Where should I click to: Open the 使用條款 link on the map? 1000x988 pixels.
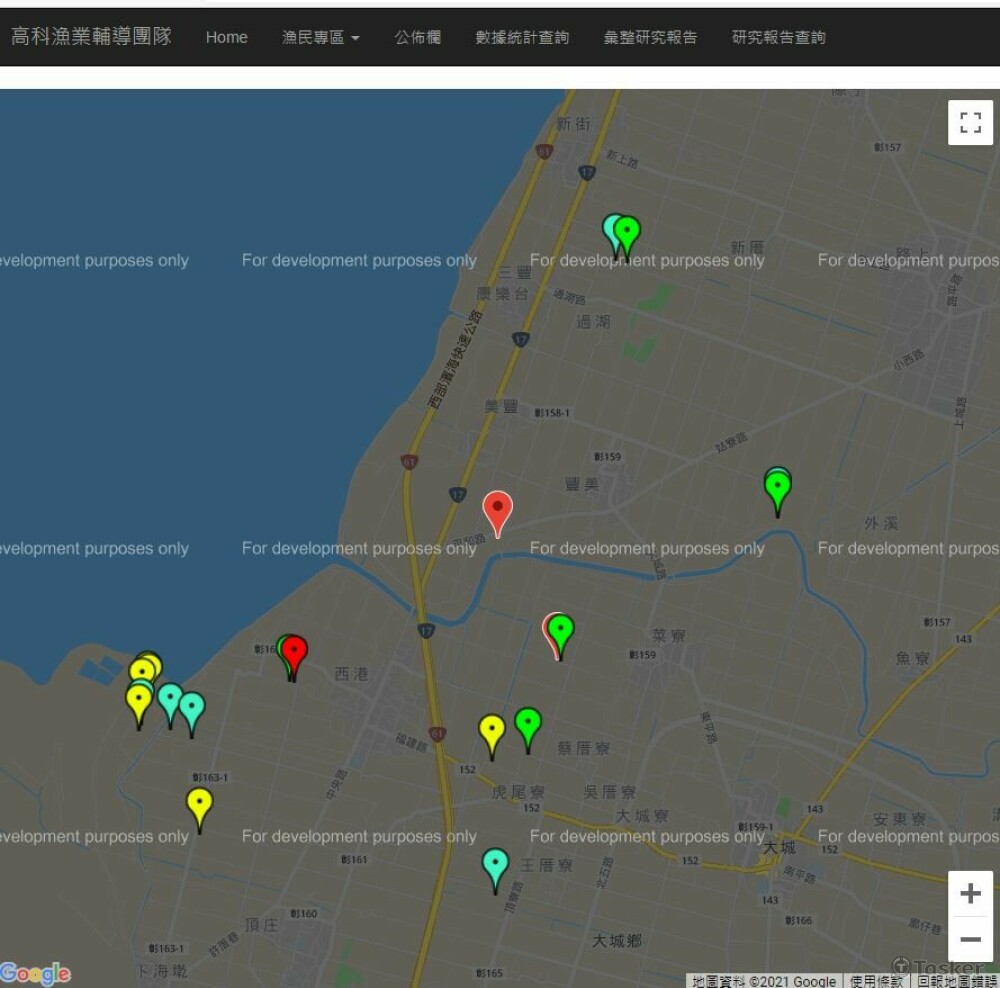(x=876, y=981)
